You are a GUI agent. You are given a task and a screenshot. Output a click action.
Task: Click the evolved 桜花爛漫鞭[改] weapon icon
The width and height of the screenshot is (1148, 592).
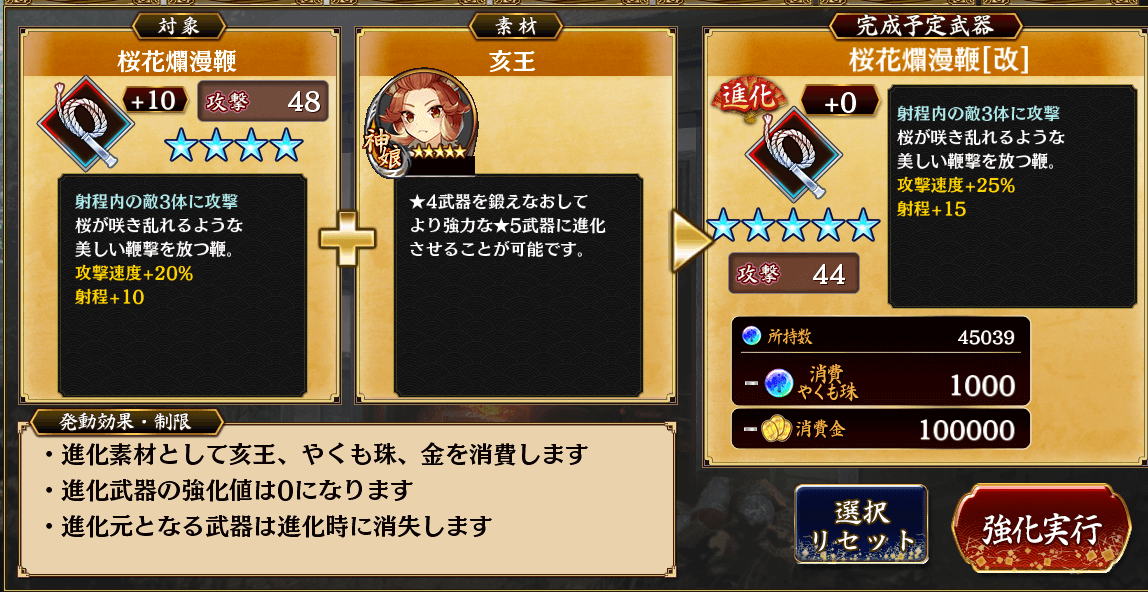pyautogui.click(x=793, y=157)
